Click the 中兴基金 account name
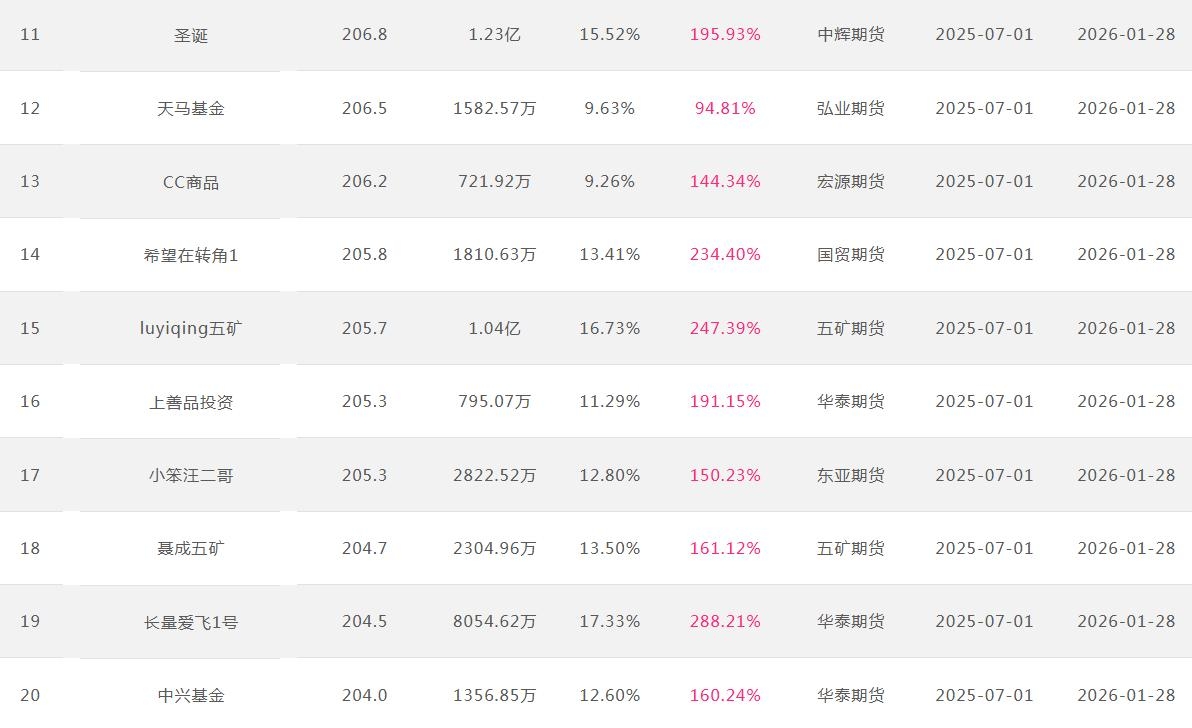The height and width of the screenshot is (728, 1192). tap(191, 695)
